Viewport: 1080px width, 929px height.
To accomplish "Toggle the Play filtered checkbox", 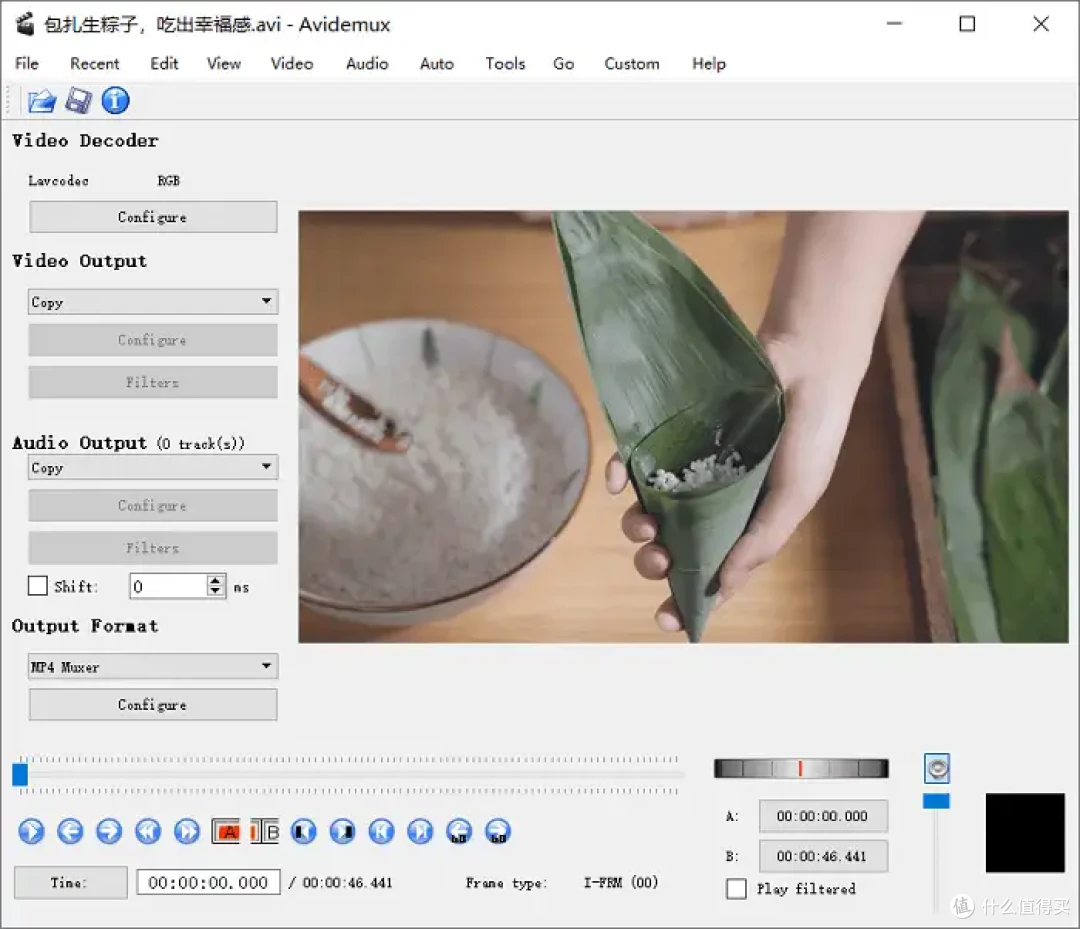I will (736, 888).
